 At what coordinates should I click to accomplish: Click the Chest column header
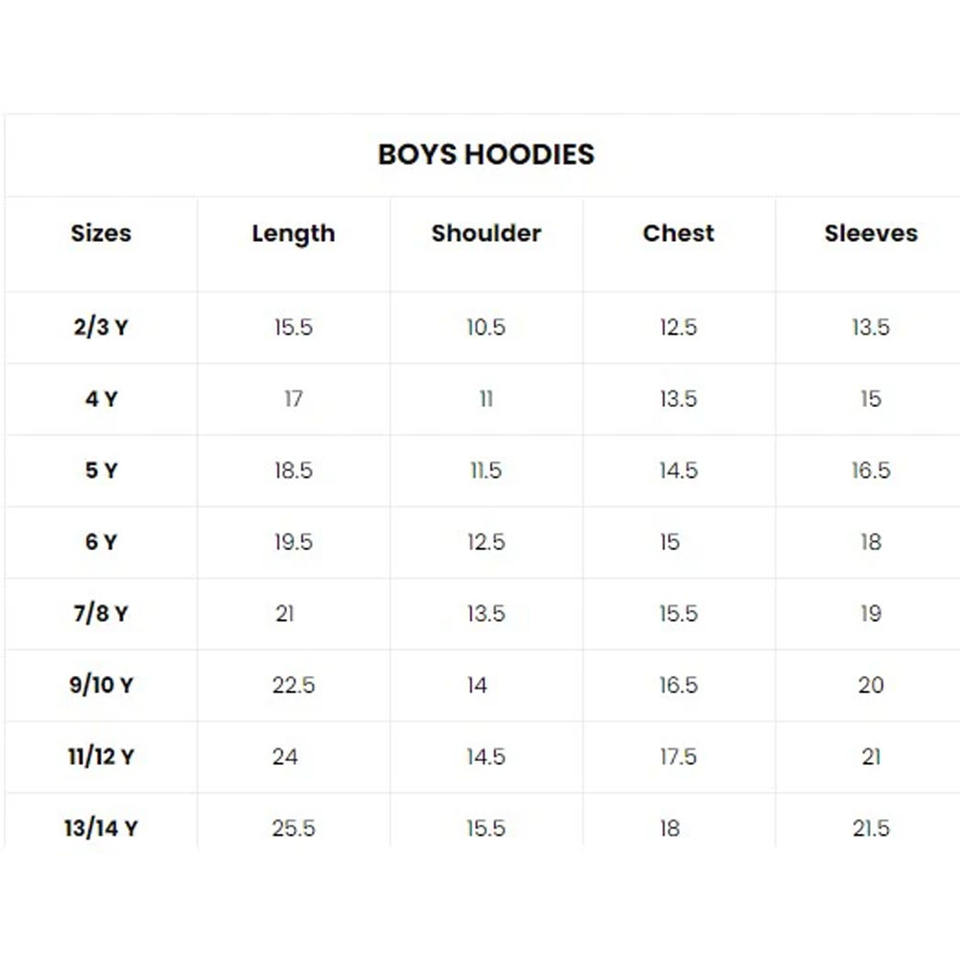[678, 233]
